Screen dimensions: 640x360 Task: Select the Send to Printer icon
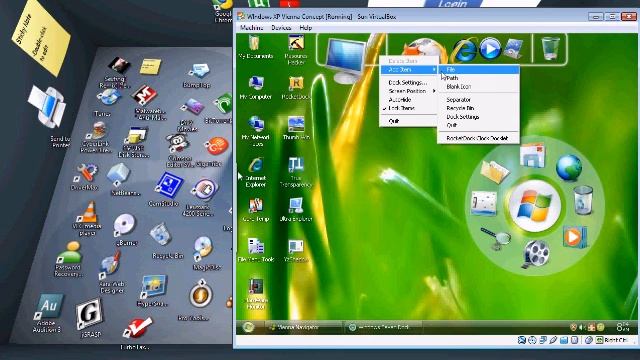tap(48, 106)
